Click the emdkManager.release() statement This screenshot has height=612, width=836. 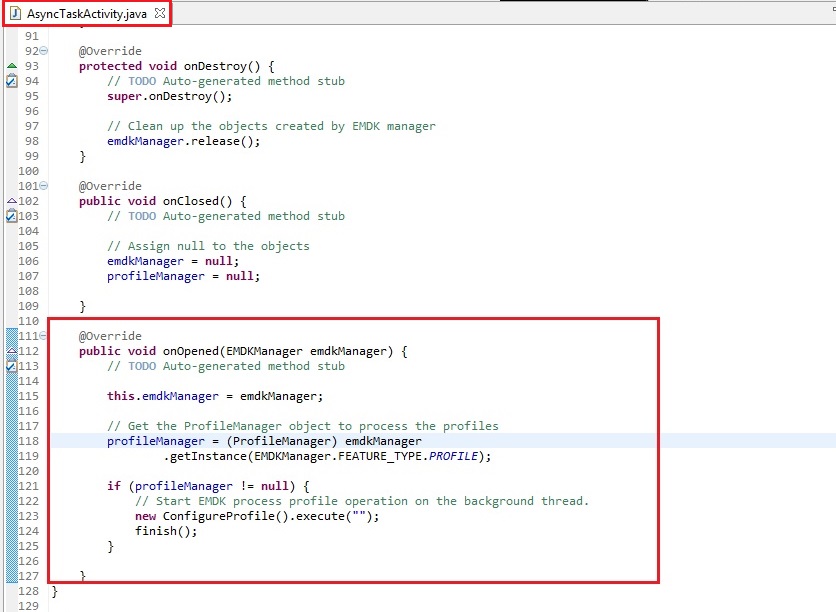tap(183, 141)
